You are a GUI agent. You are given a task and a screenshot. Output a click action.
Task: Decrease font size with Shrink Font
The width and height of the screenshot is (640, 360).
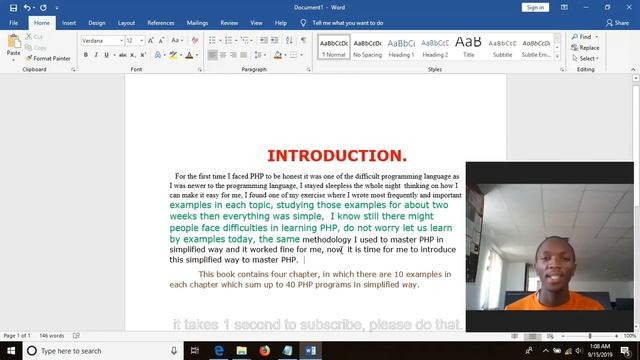pos(162,40)
